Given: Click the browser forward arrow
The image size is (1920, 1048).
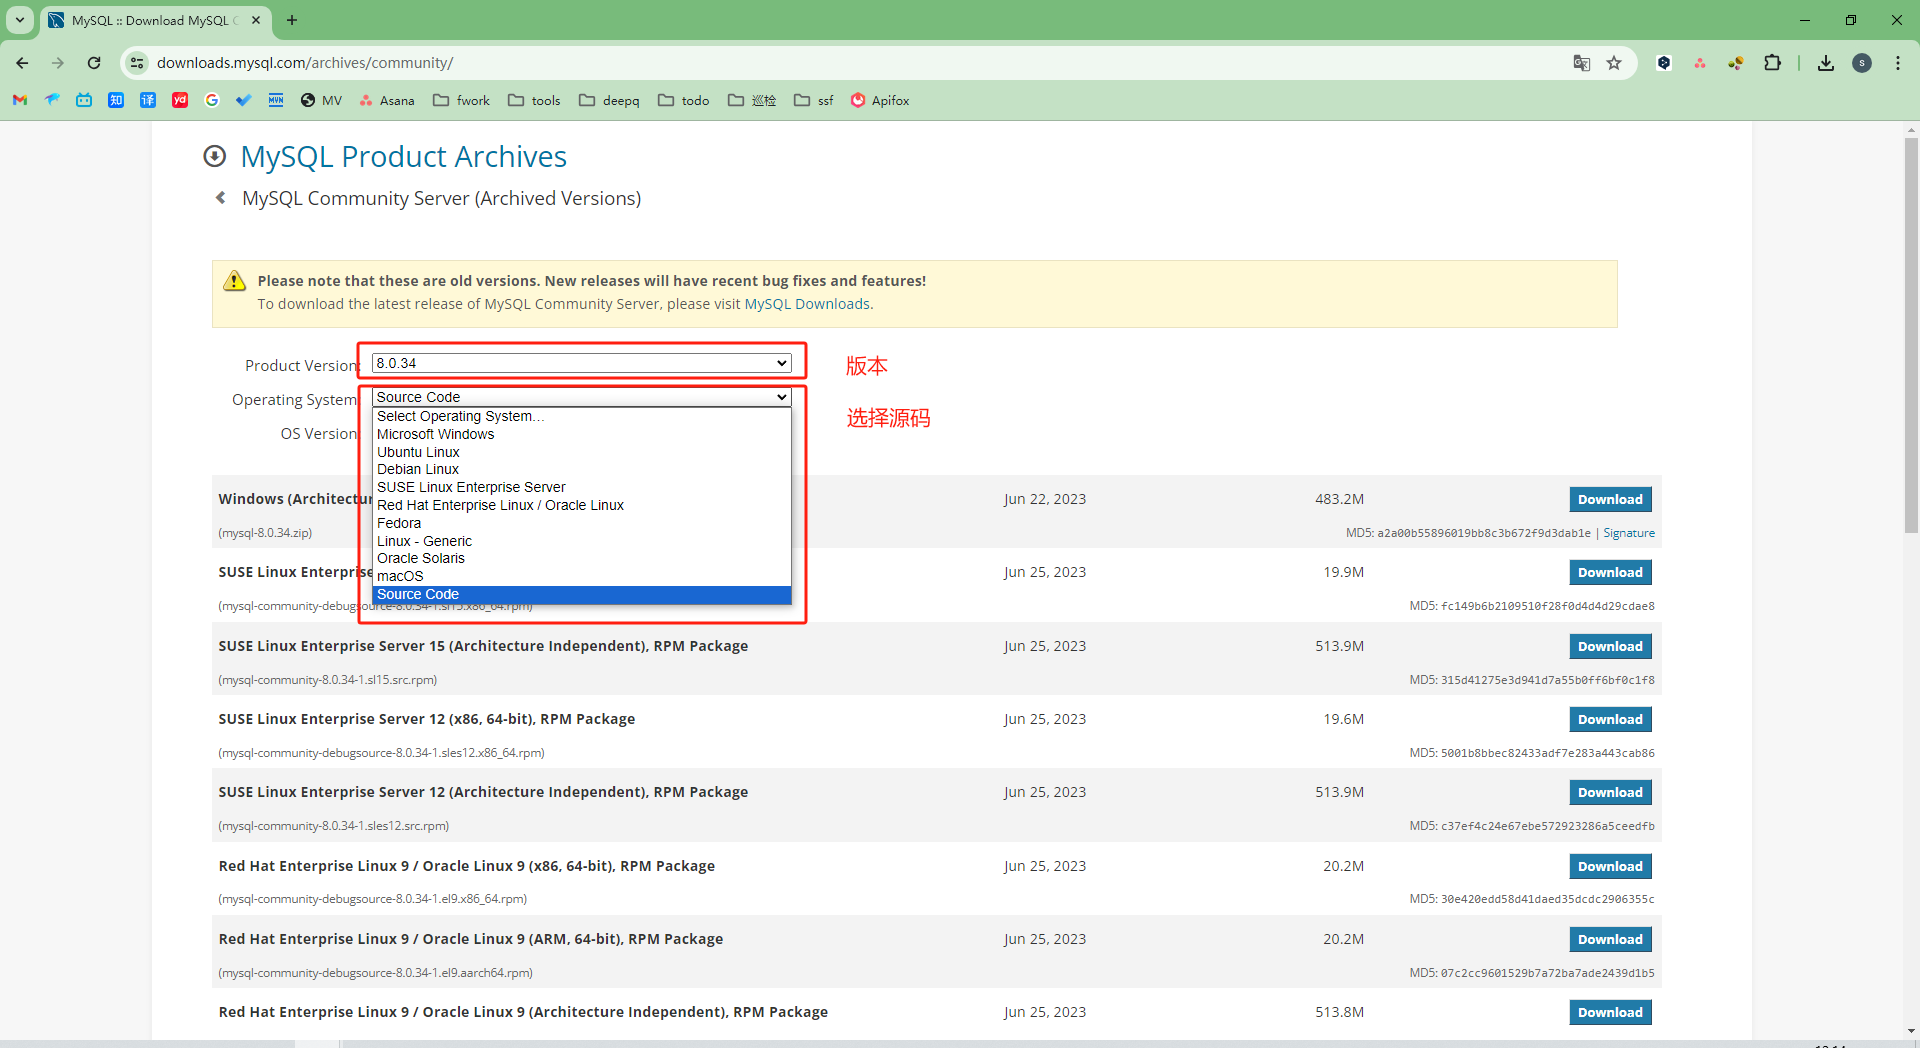Looking at the screenshot, I should tap(58, 63).
